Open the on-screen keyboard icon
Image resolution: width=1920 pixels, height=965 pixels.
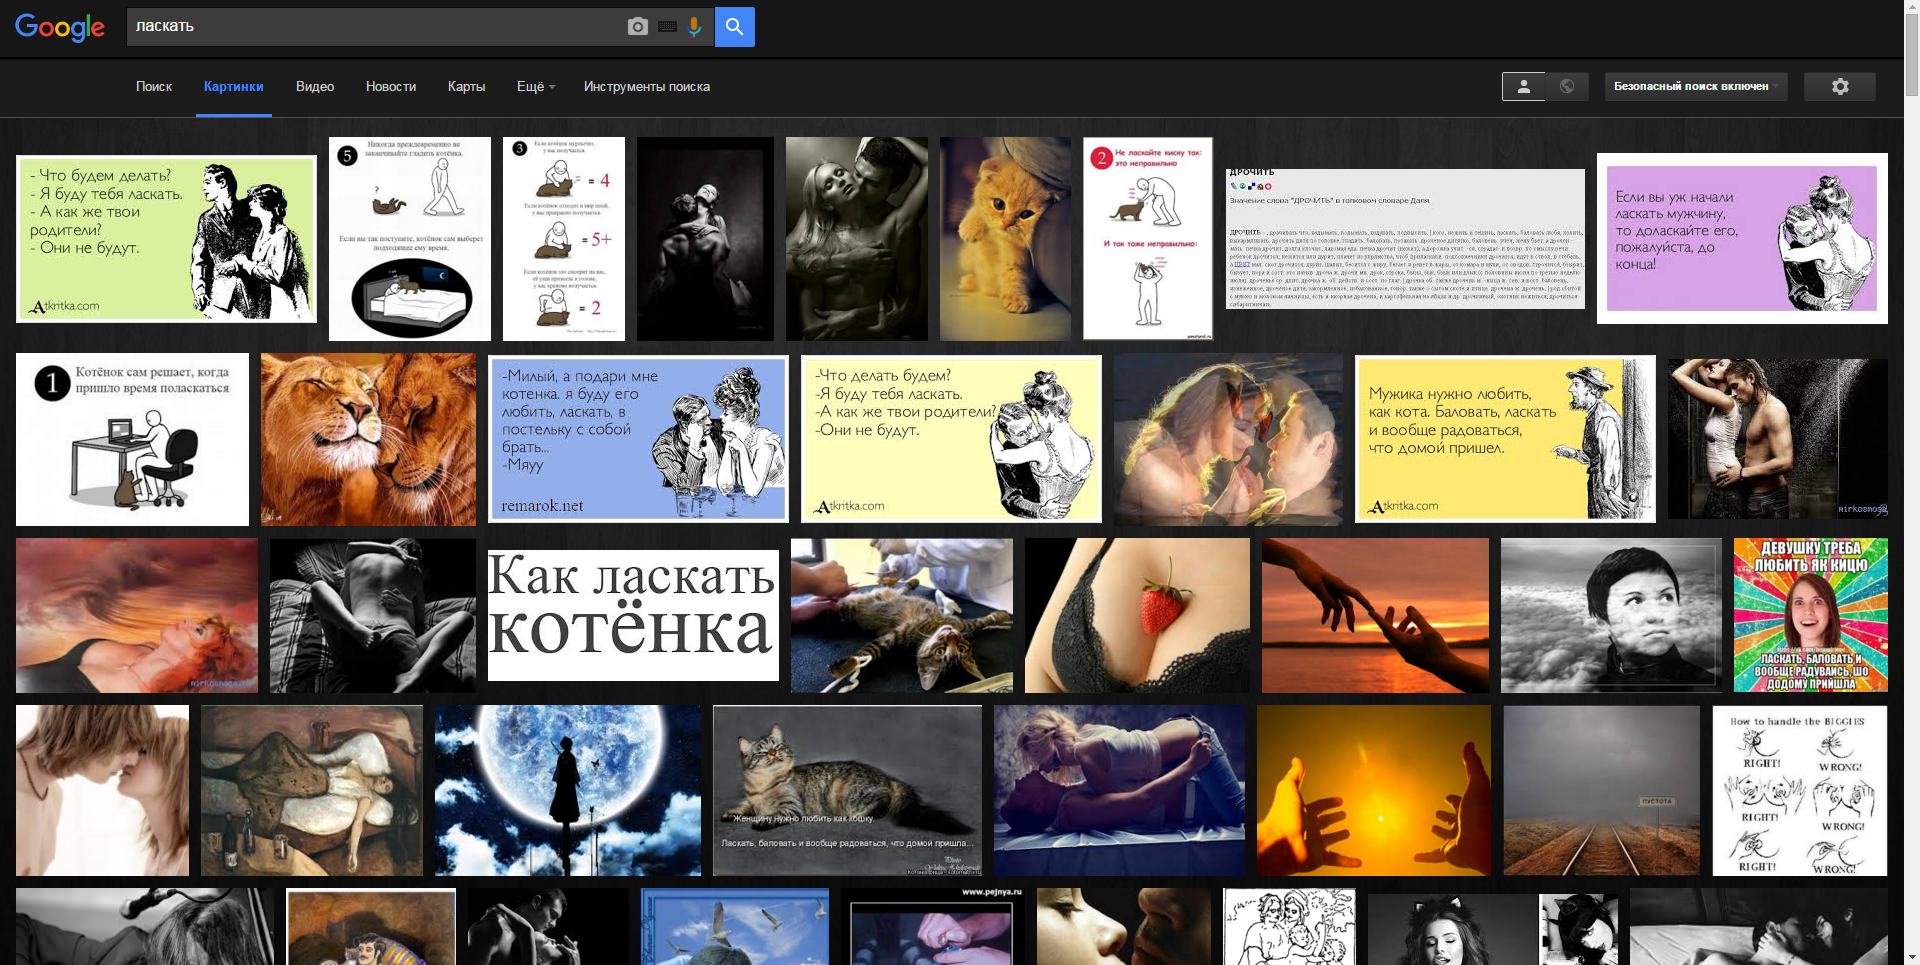(667, 27)
